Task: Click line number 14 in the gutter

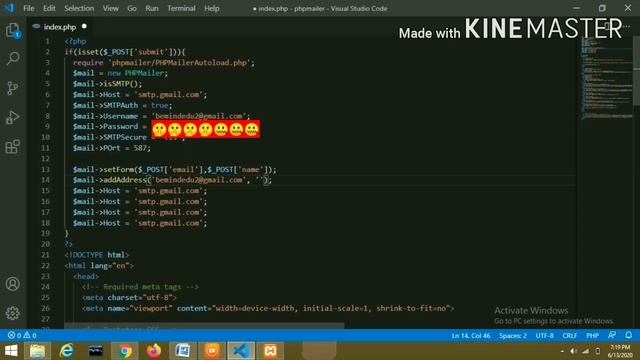Action: [x=45, y=180]
